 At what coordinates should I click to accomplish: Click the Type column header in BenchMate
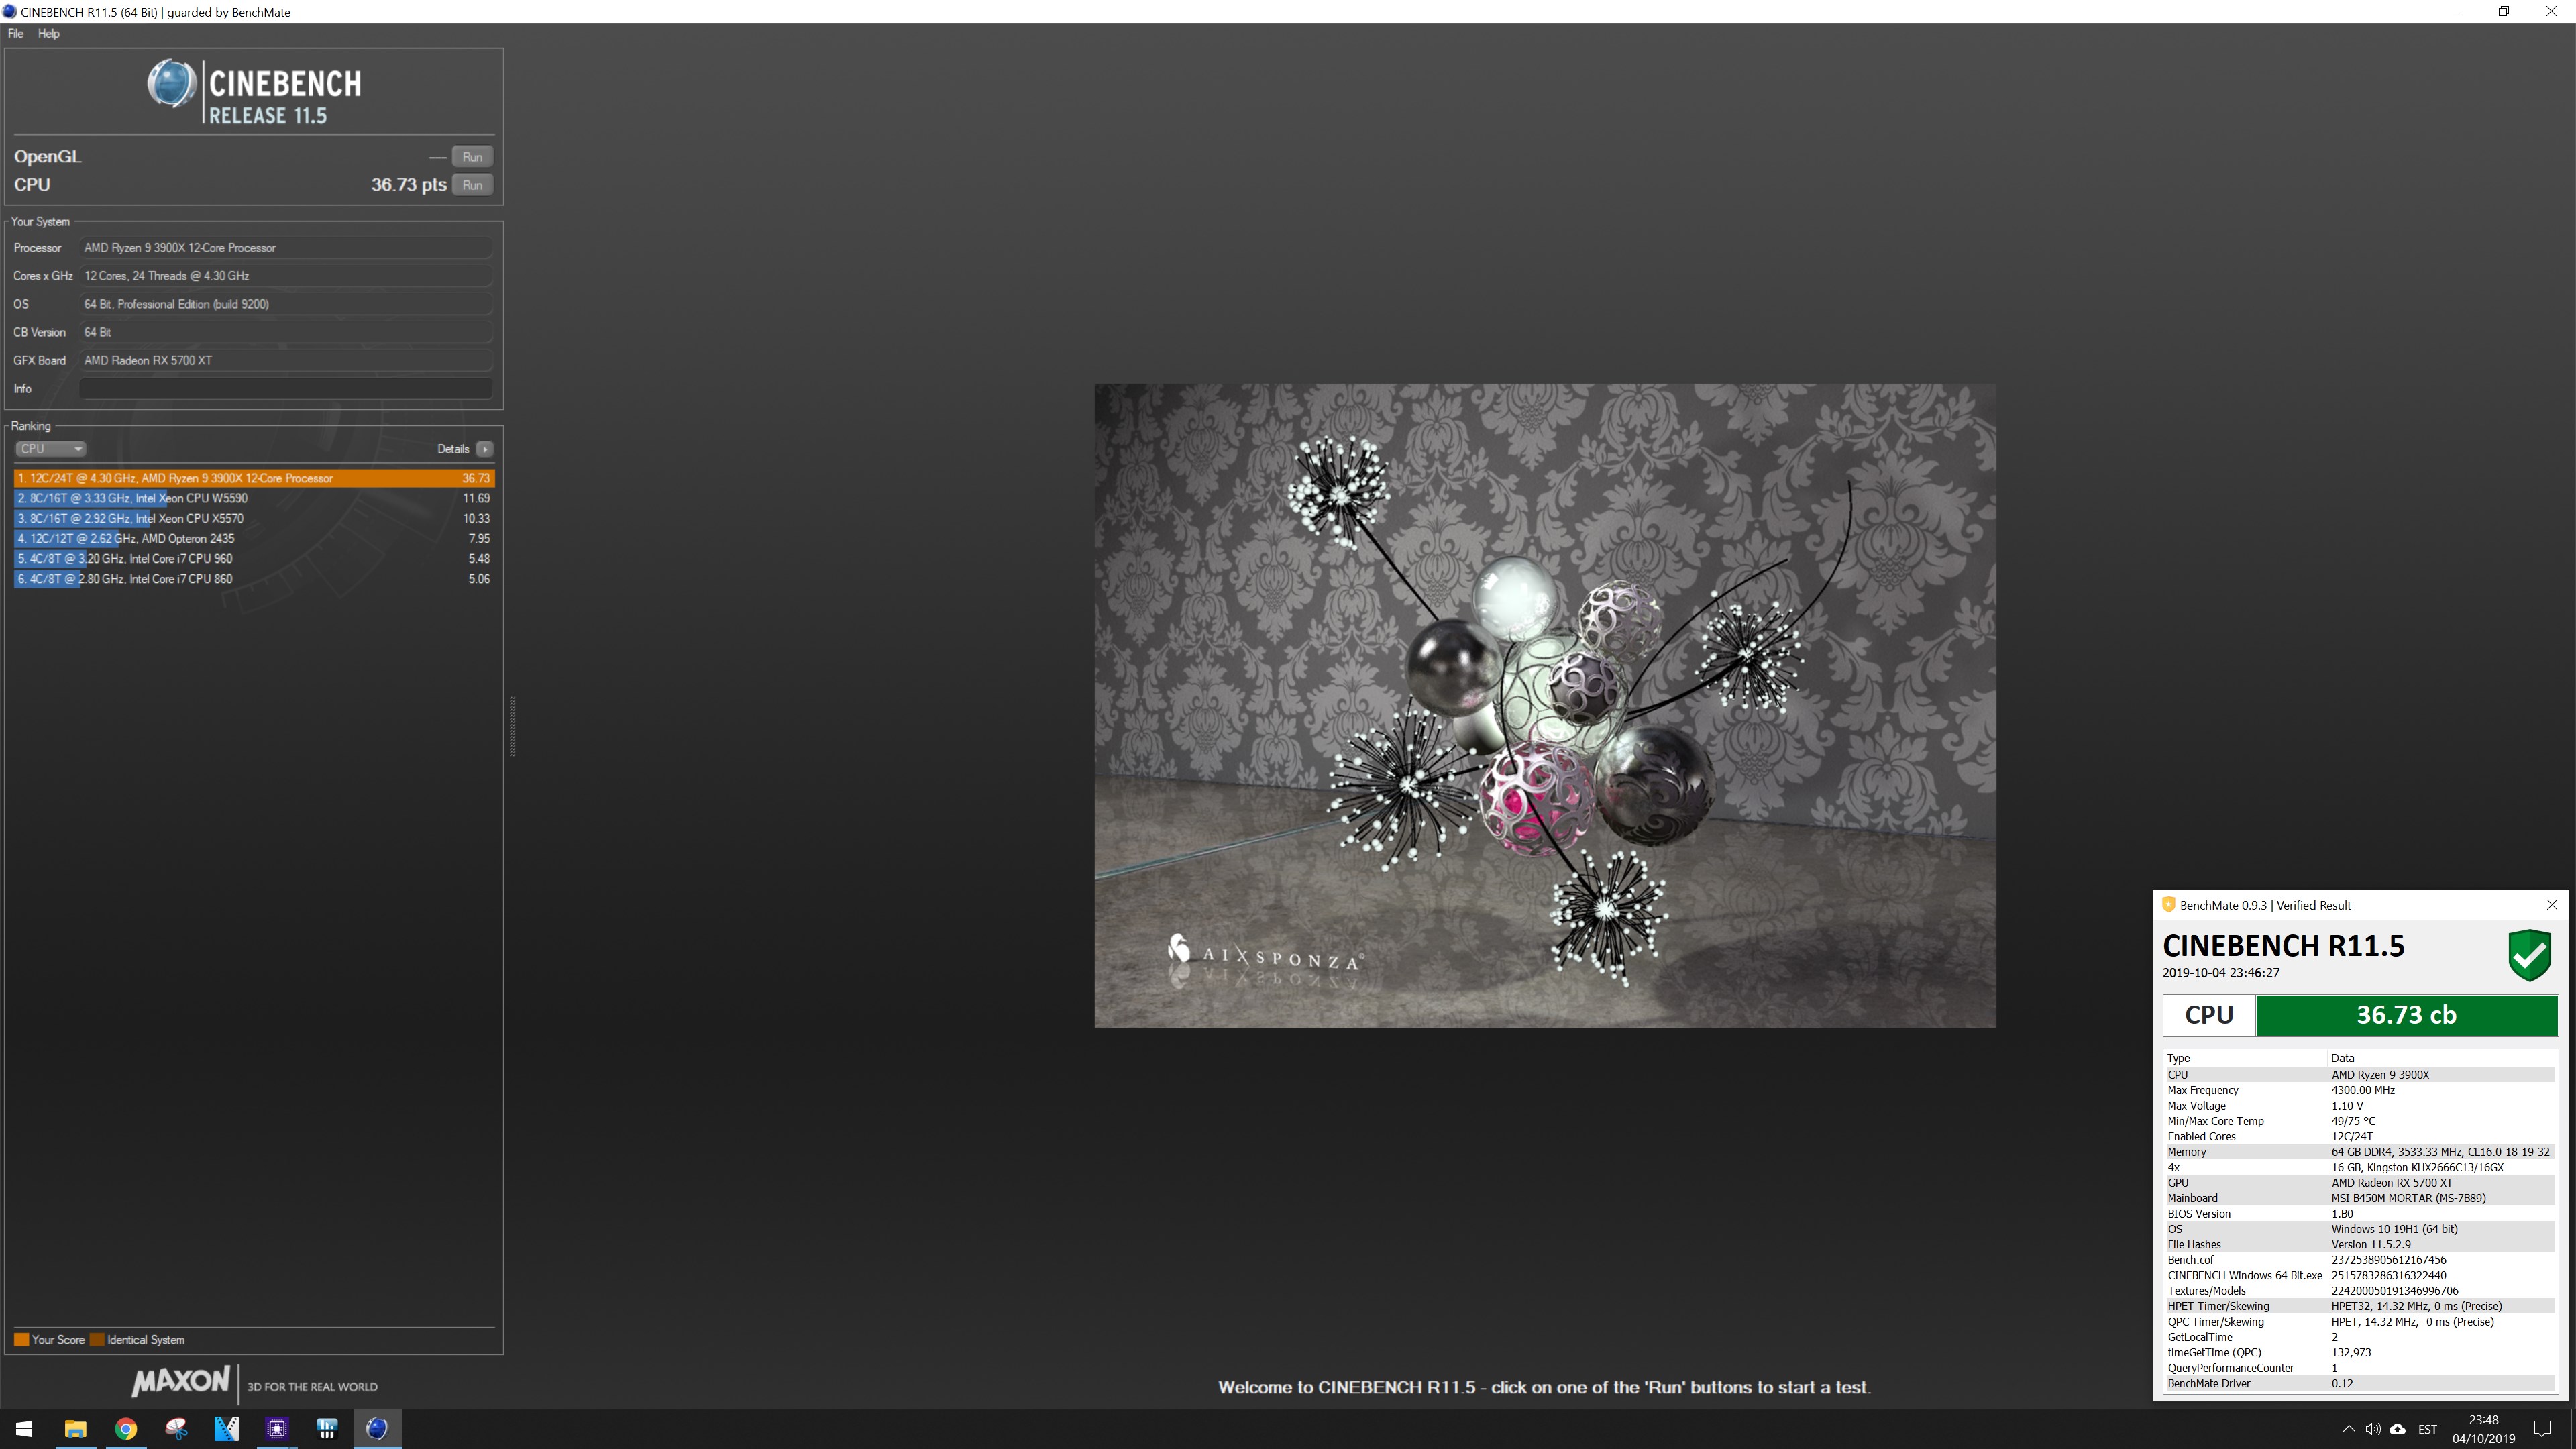(x=2246, y=1058)
